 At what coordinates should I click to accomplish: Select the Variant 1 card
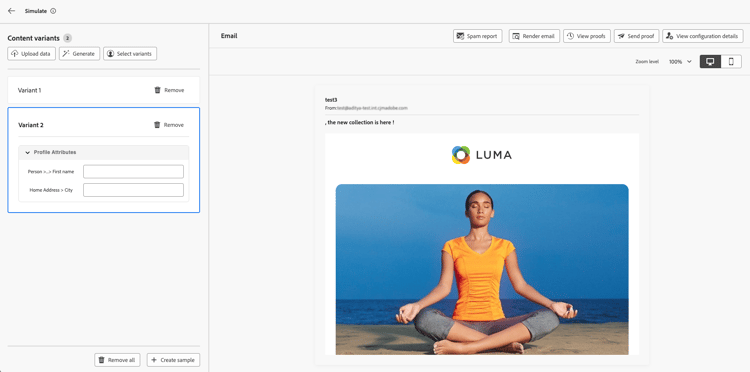point(103,90)
